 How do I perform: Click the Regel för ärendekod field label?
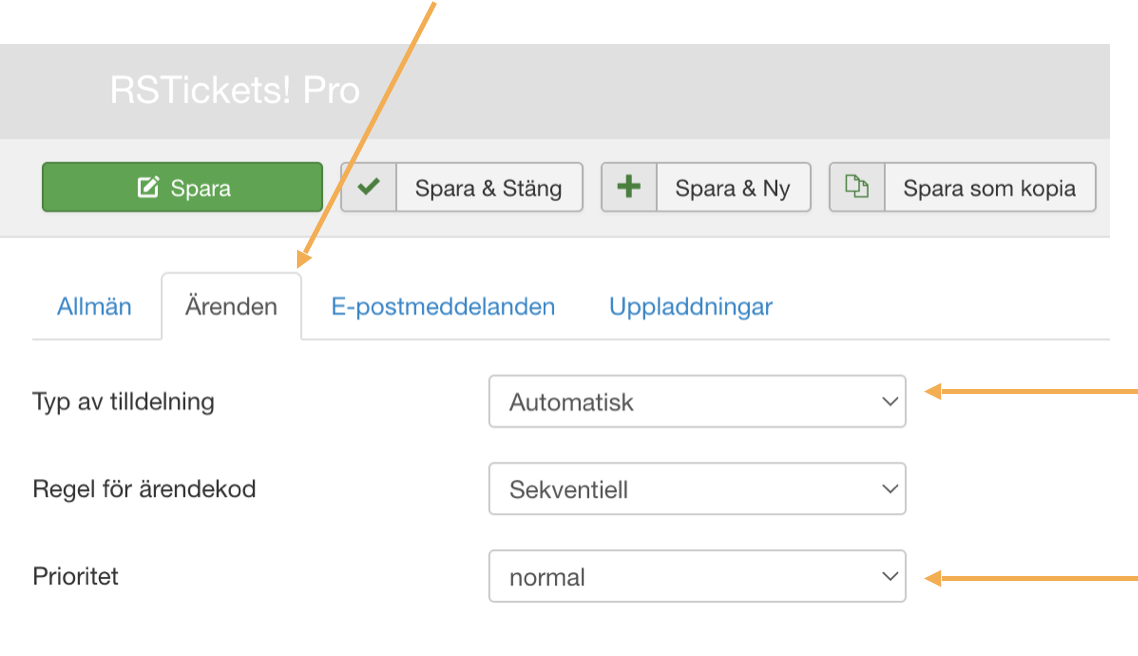point(144,489)
